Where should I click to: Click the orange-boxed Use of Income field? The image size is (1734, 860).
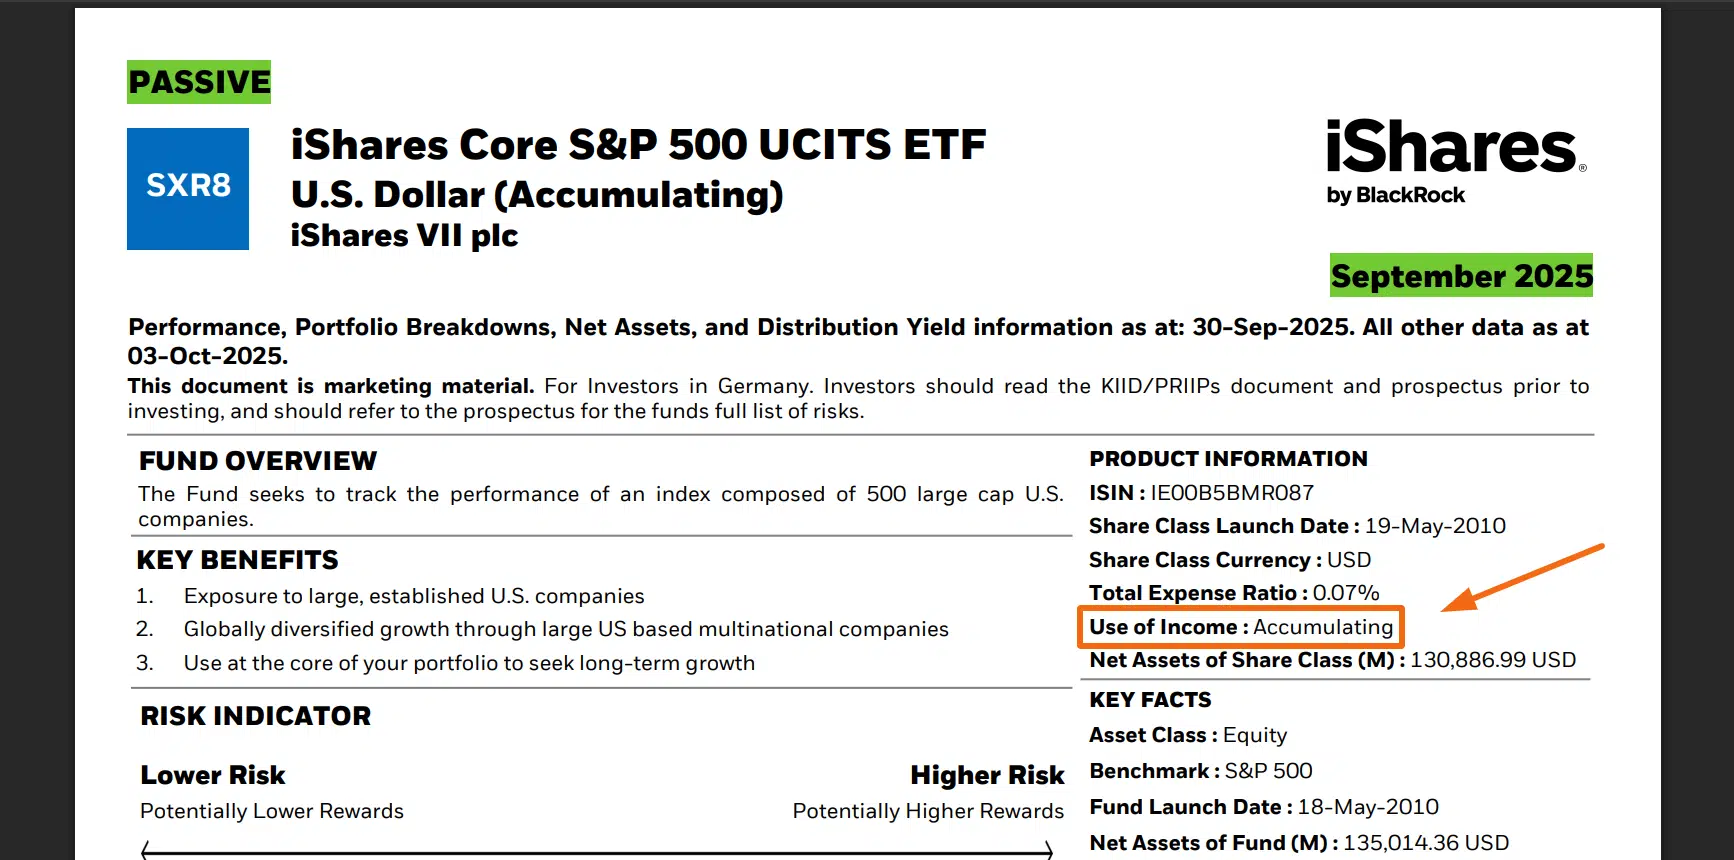(x=1241, y=627)
